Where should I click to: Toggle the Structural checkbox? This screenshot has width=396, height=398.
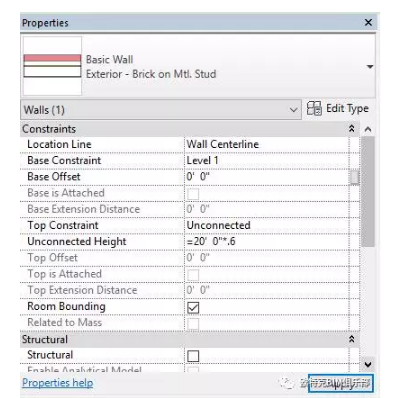click(x=193, y=356)
